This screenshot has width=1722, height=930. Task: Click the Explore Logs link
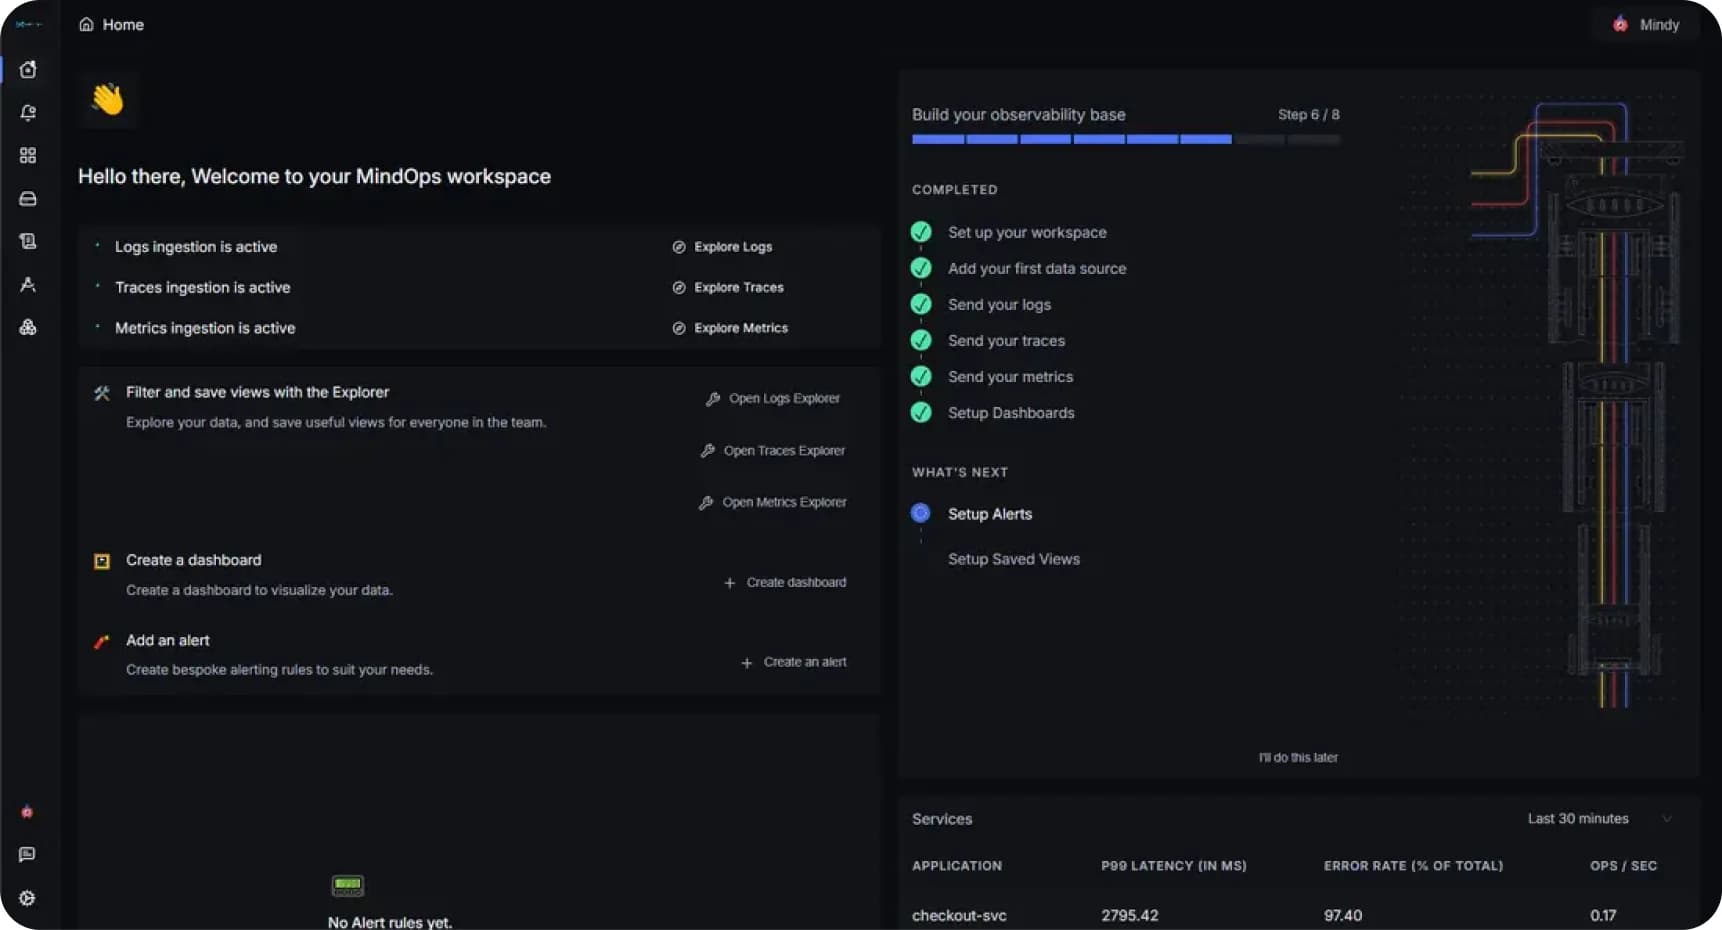point(733,247)
